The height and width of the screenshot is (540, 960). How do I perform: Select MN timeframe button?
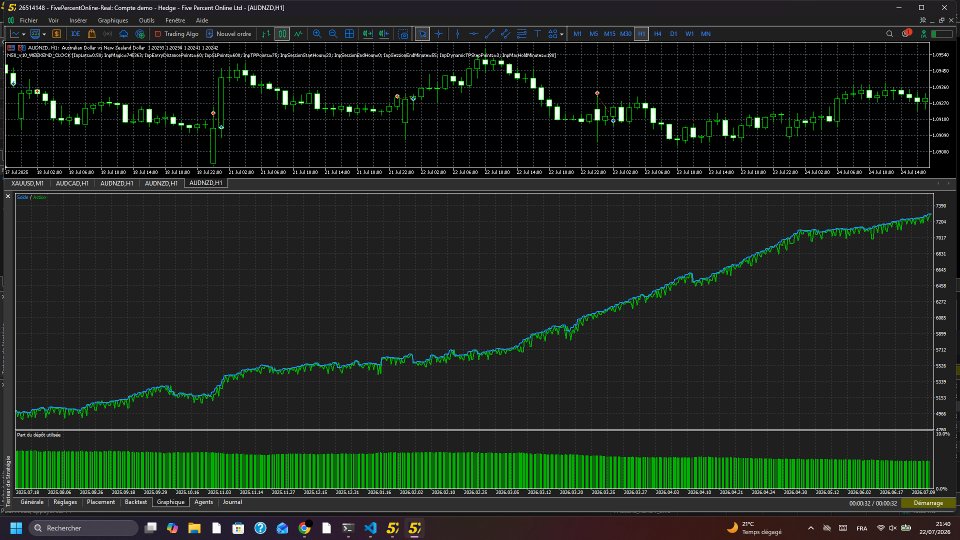coord(706,34)
